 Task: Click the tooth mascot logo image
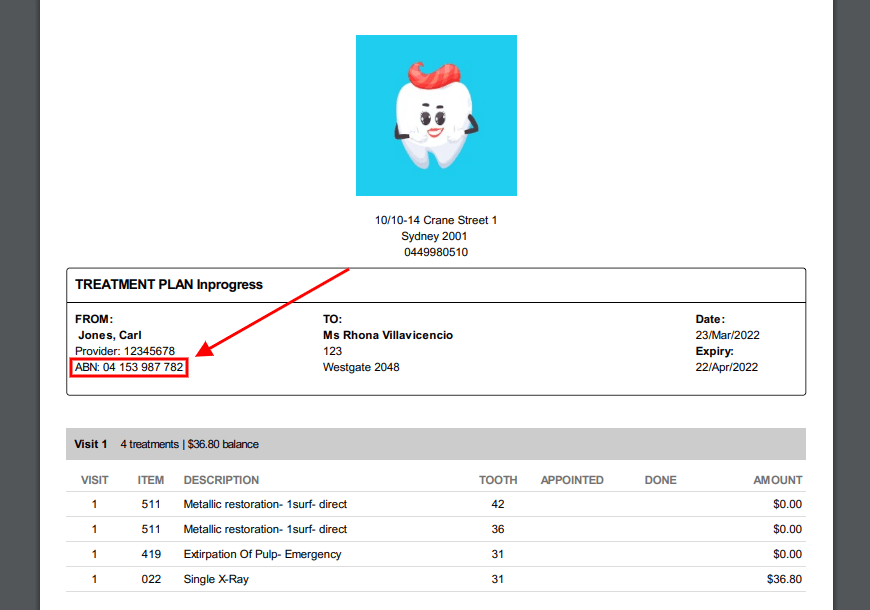tap(436, 115)
